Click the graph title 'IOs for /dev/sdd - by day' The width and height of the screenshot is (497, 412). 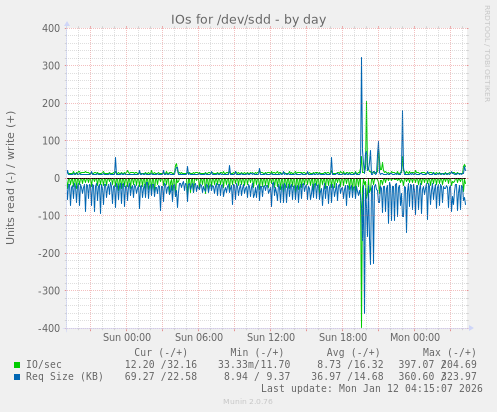click(x=248, y=20)
